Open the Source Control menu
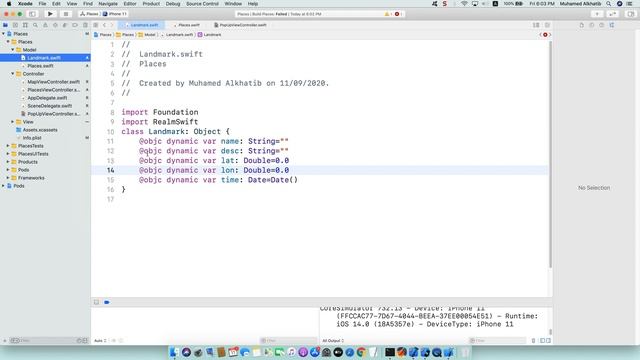The image size is (640, 360). (202, 4)
